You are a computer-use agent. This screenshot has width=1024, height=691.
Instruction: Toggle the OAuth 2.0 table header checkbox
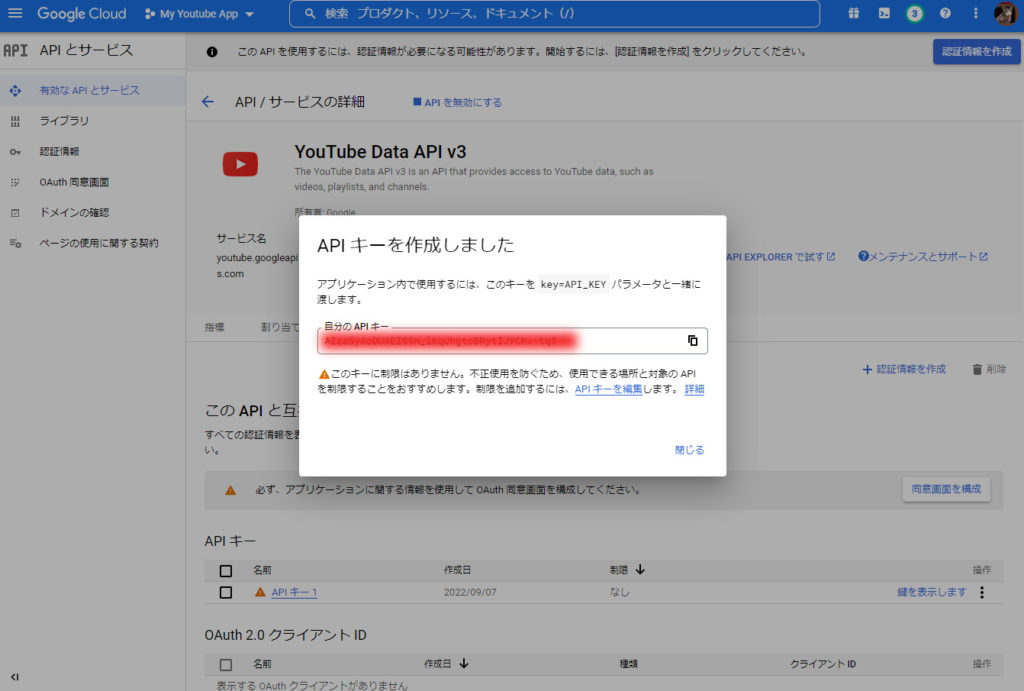pyautogui.click(x=226, y=665)
